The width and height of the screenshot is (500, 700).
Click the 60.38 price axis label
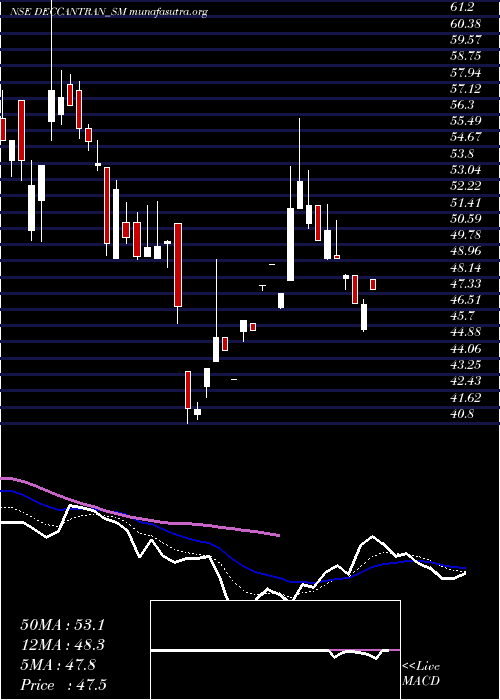point(466,24)
